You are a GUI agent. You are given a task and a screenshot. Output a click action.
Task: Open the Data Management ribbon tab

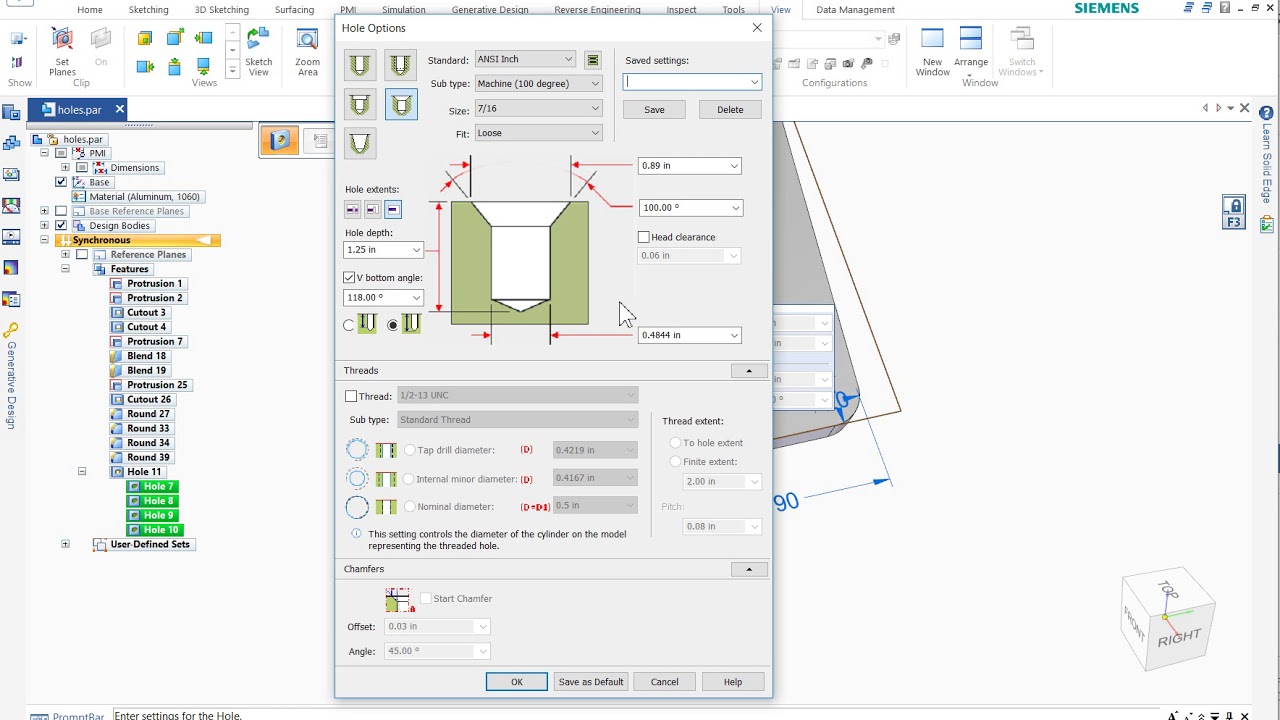pos(855,9)
